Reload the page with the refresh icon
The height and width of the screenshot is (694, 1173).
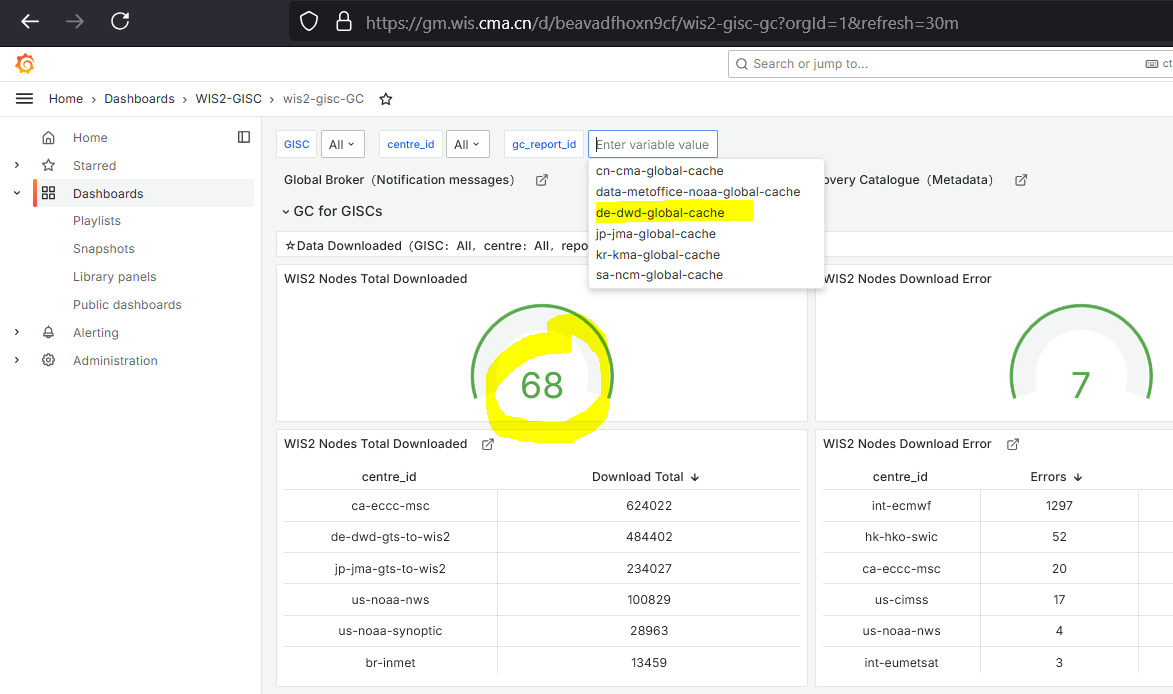tap(120, 21)
